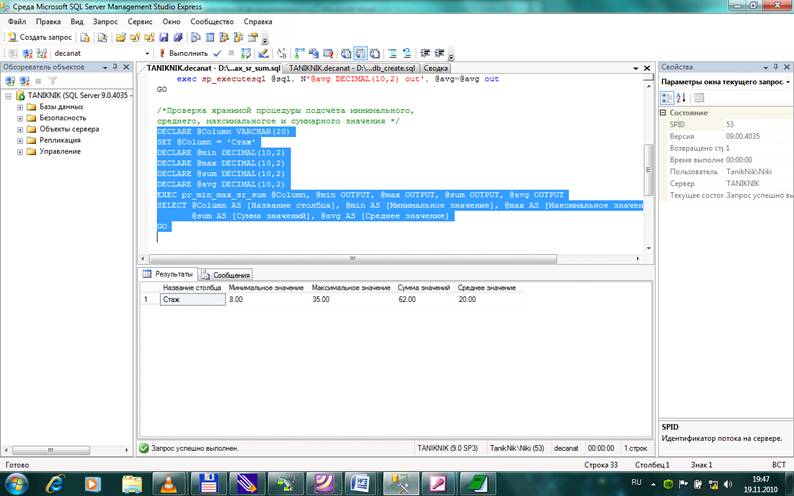This screenshot has height=496, width=794.
Task: Open the Windows Start menu
Action: coord(17,483)
